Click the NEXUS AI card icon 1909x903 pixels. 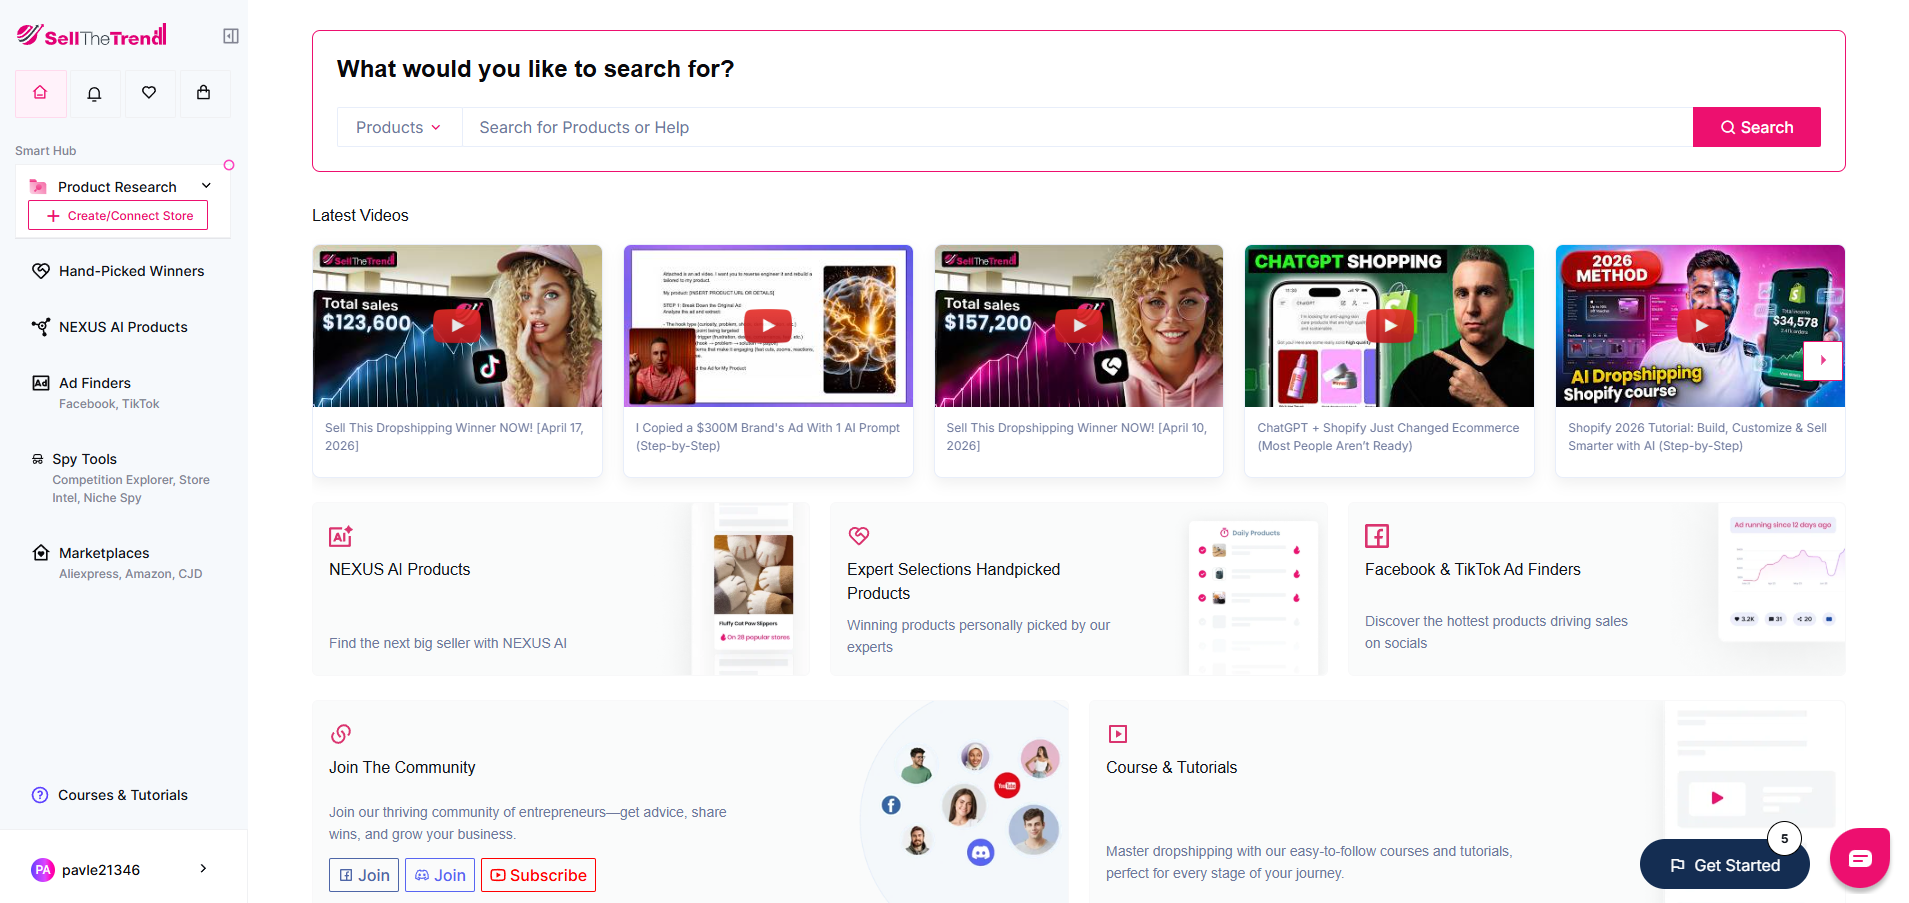point(341,536)
